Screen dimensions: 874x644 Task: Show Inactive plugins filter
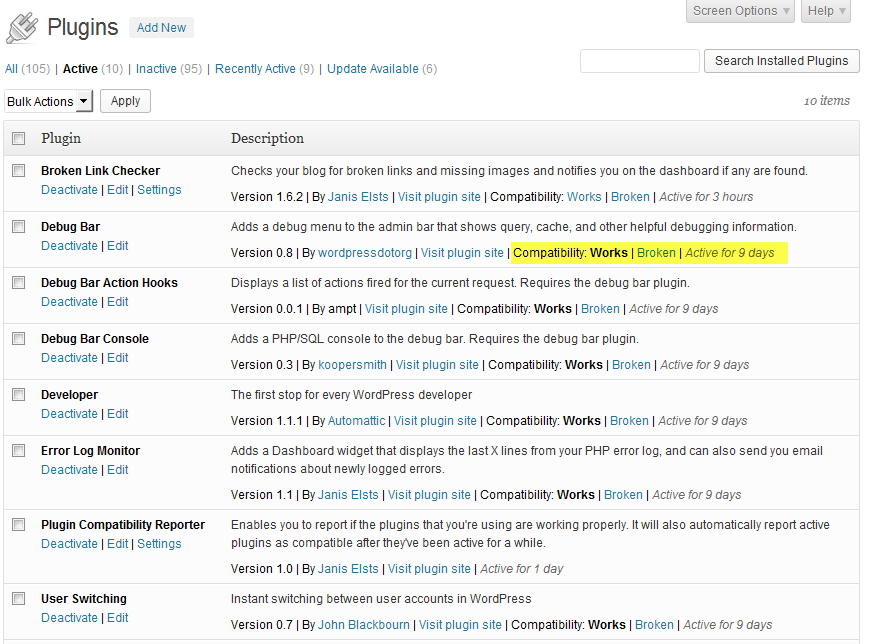pos(156,69)
